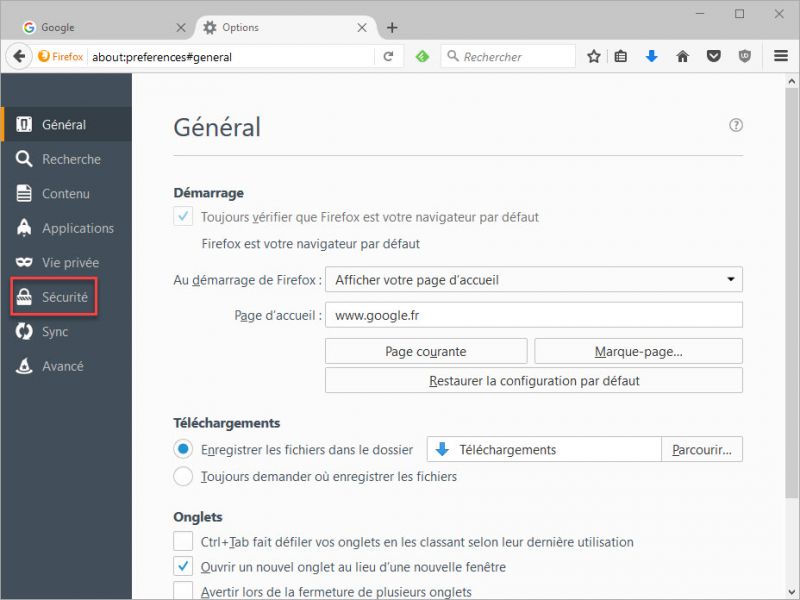Viewport: 800px width, 600px height.
Task: Open downloads with the blue arrow icon
Action: (652, 56)
